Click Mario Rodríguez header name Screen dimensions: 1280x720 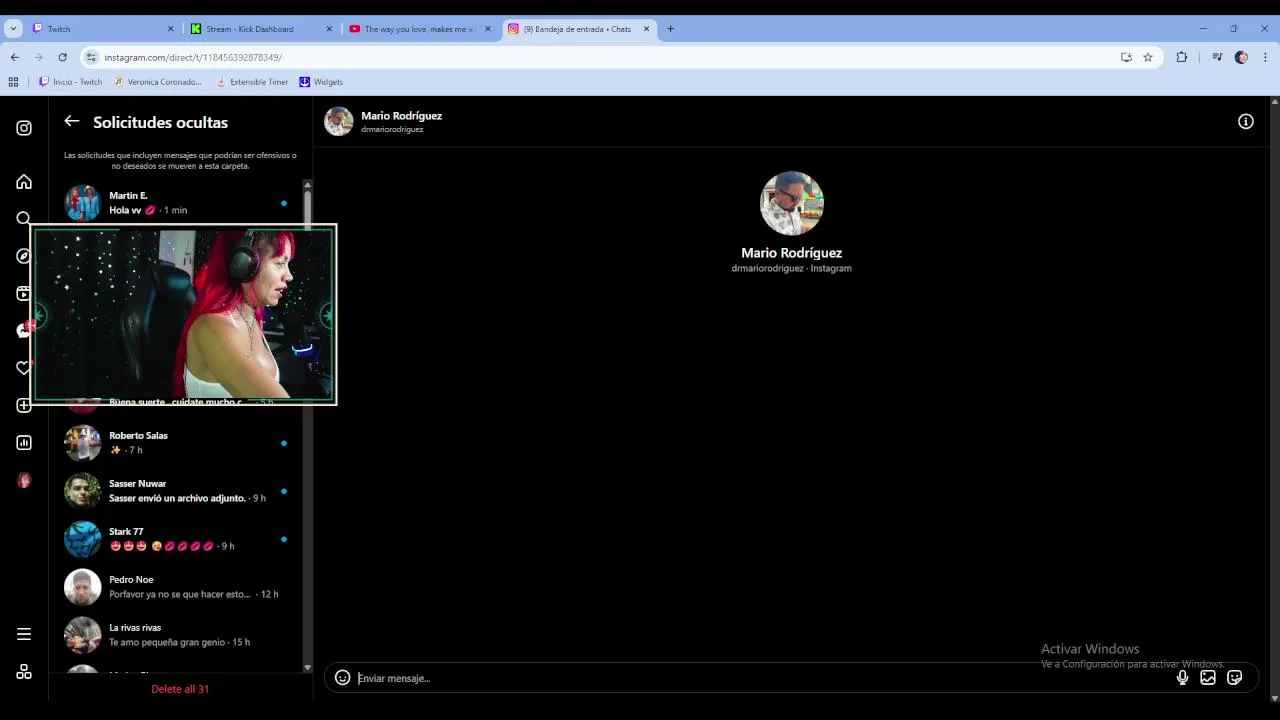point(401,116)
